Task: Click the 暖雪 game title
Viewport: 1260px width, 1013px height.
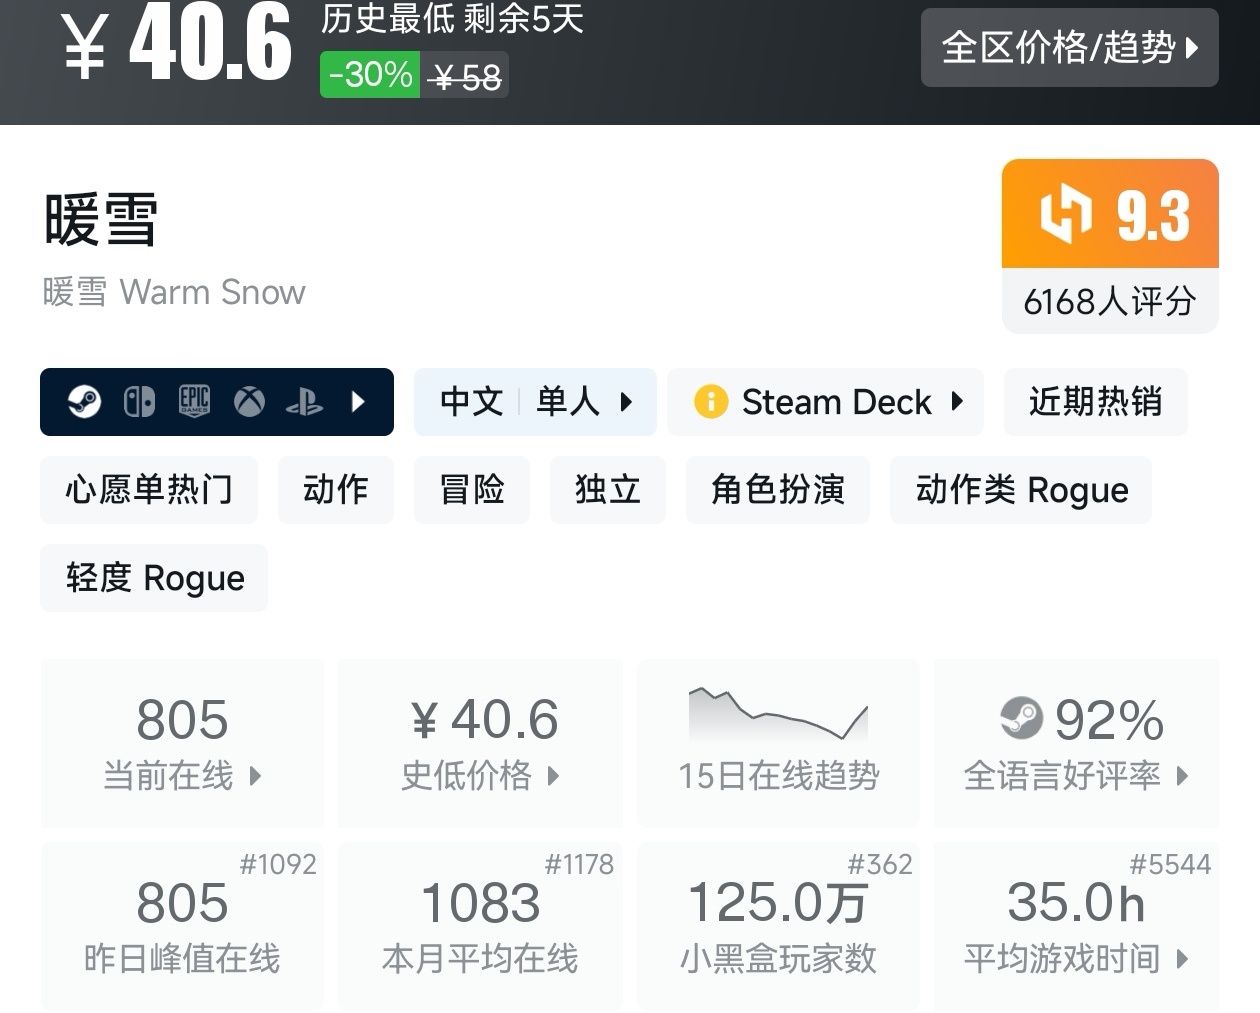Action: (x=101, y=219)
